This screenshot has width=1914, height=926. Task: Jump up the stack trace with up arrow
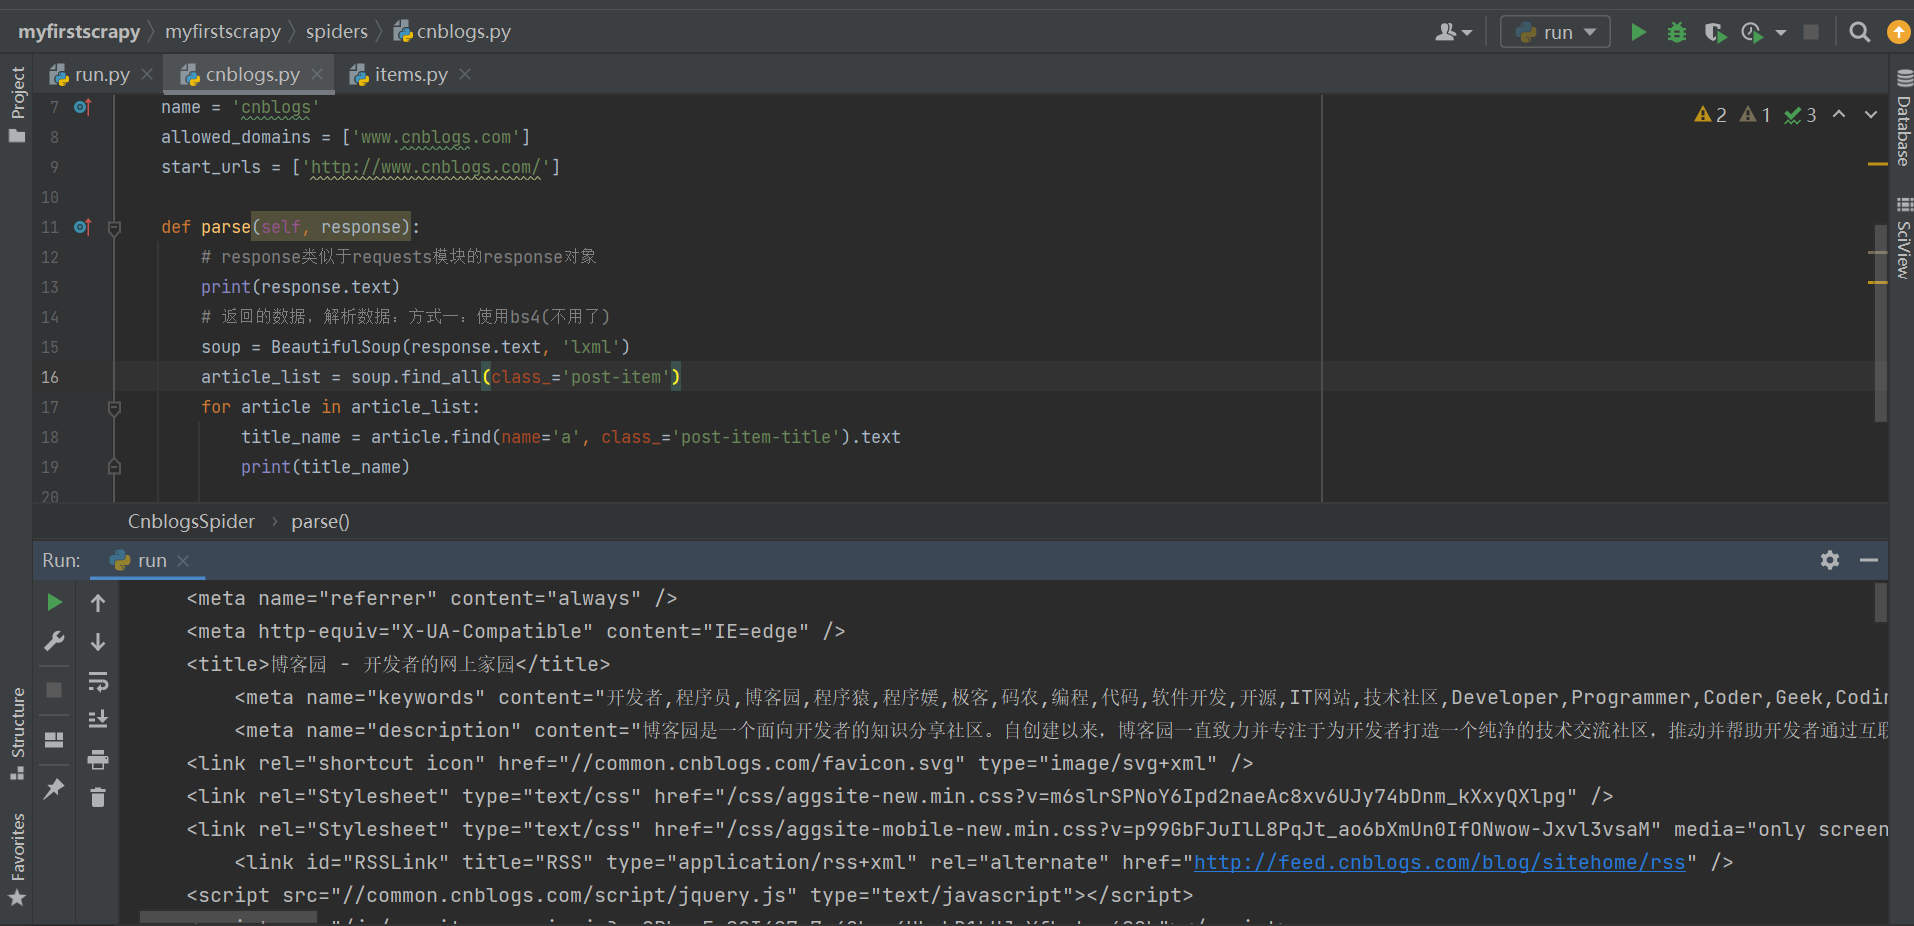tap(98, 603)
